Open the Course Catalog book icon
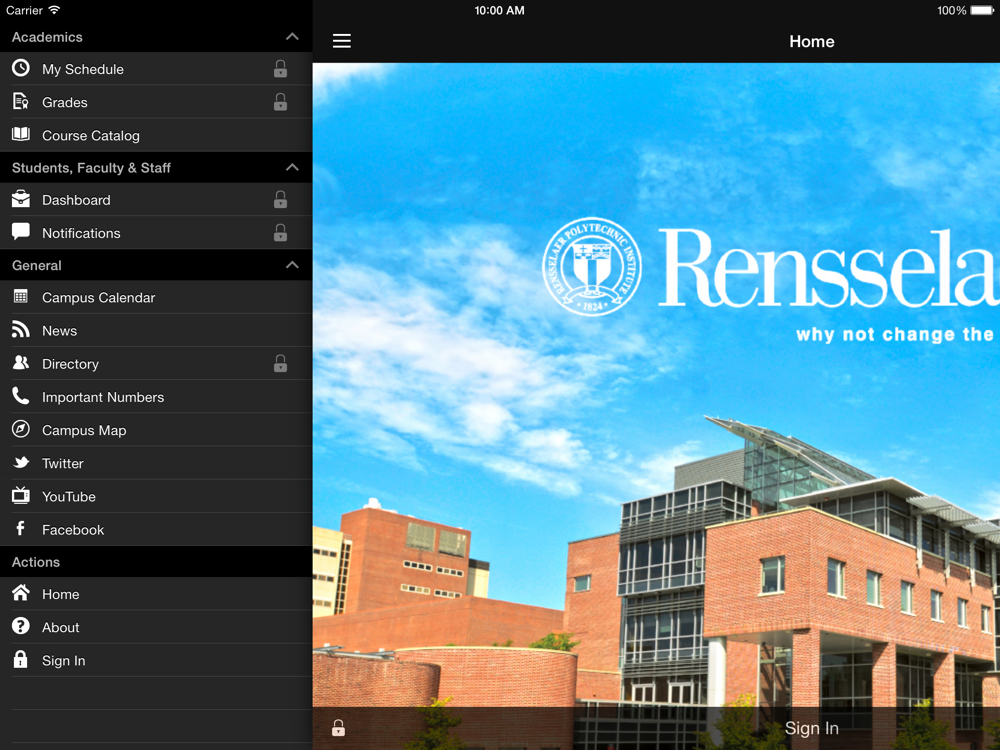This screenshot has height=750, width=1000. click(x=20, y=134)
